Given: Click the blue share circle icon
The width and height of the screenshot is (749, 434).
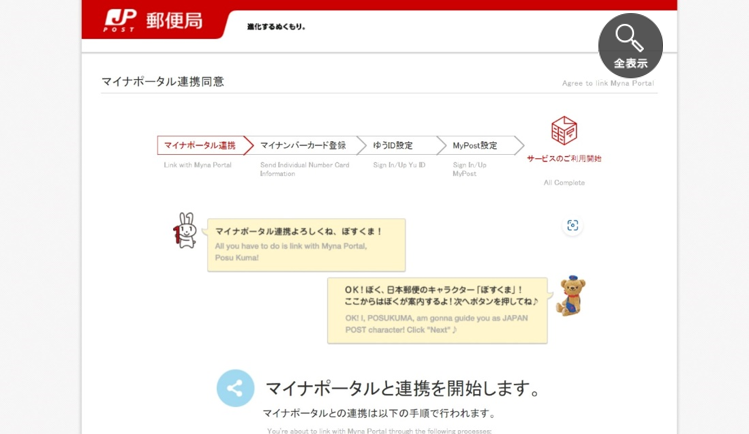Looking at the screenshot, I should (x=235, y=388).
